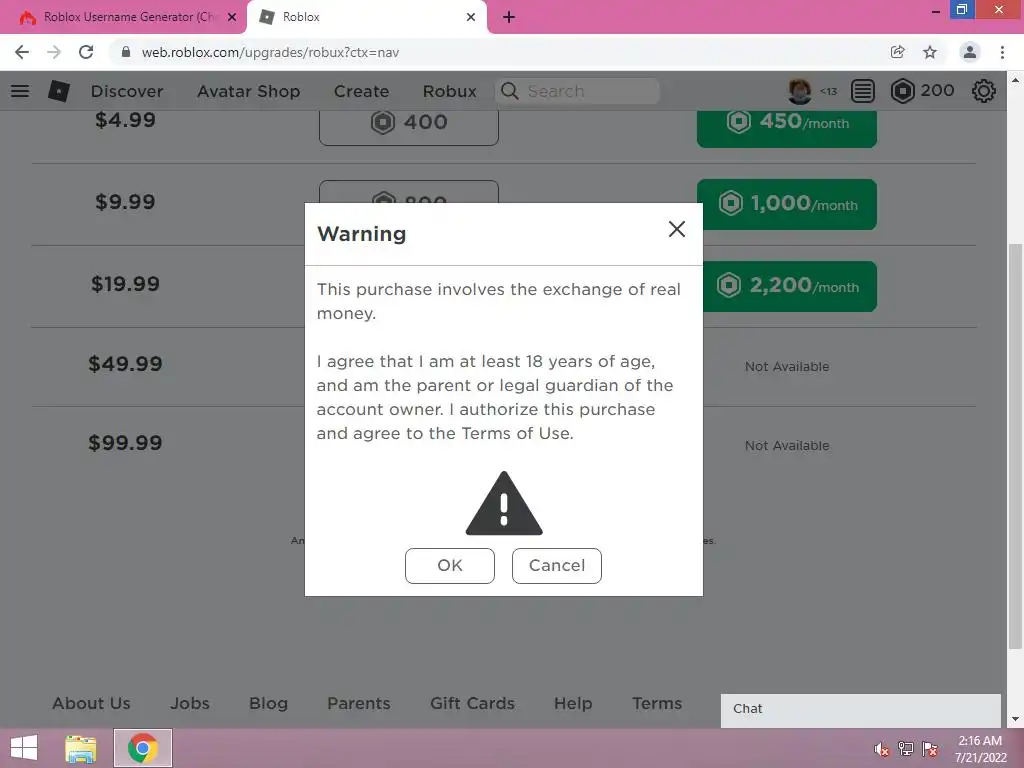Click the $49.99 price text

coord(125,364)
